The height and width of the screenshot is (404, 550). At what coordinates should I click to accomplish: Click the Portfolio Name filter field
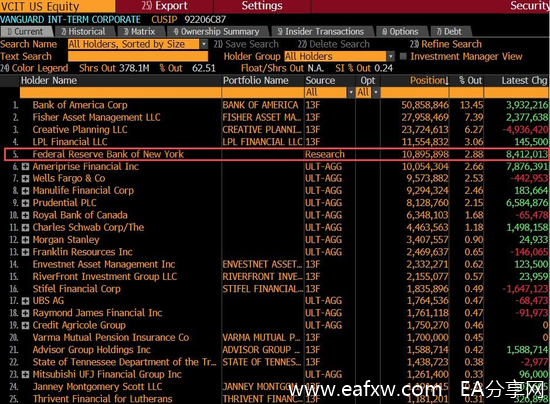coord(263,93)
